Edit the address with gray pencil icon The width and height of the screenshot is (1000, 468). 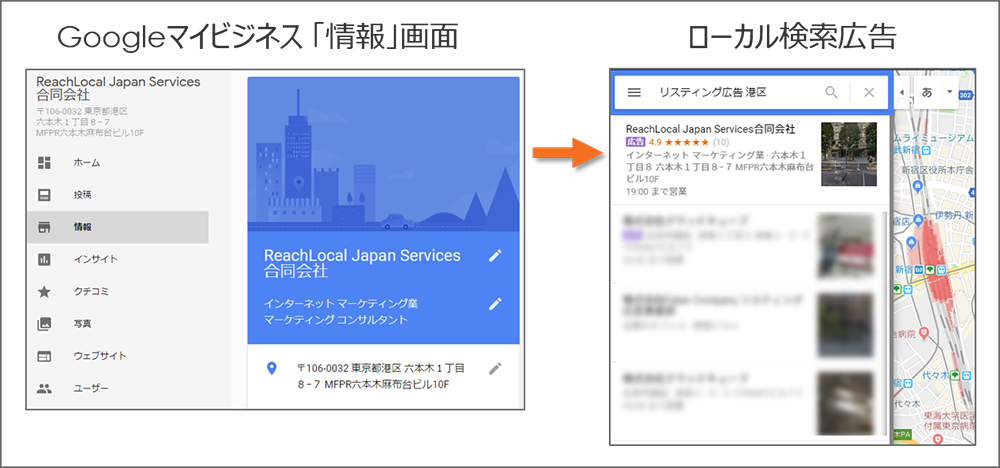(495, 369)
